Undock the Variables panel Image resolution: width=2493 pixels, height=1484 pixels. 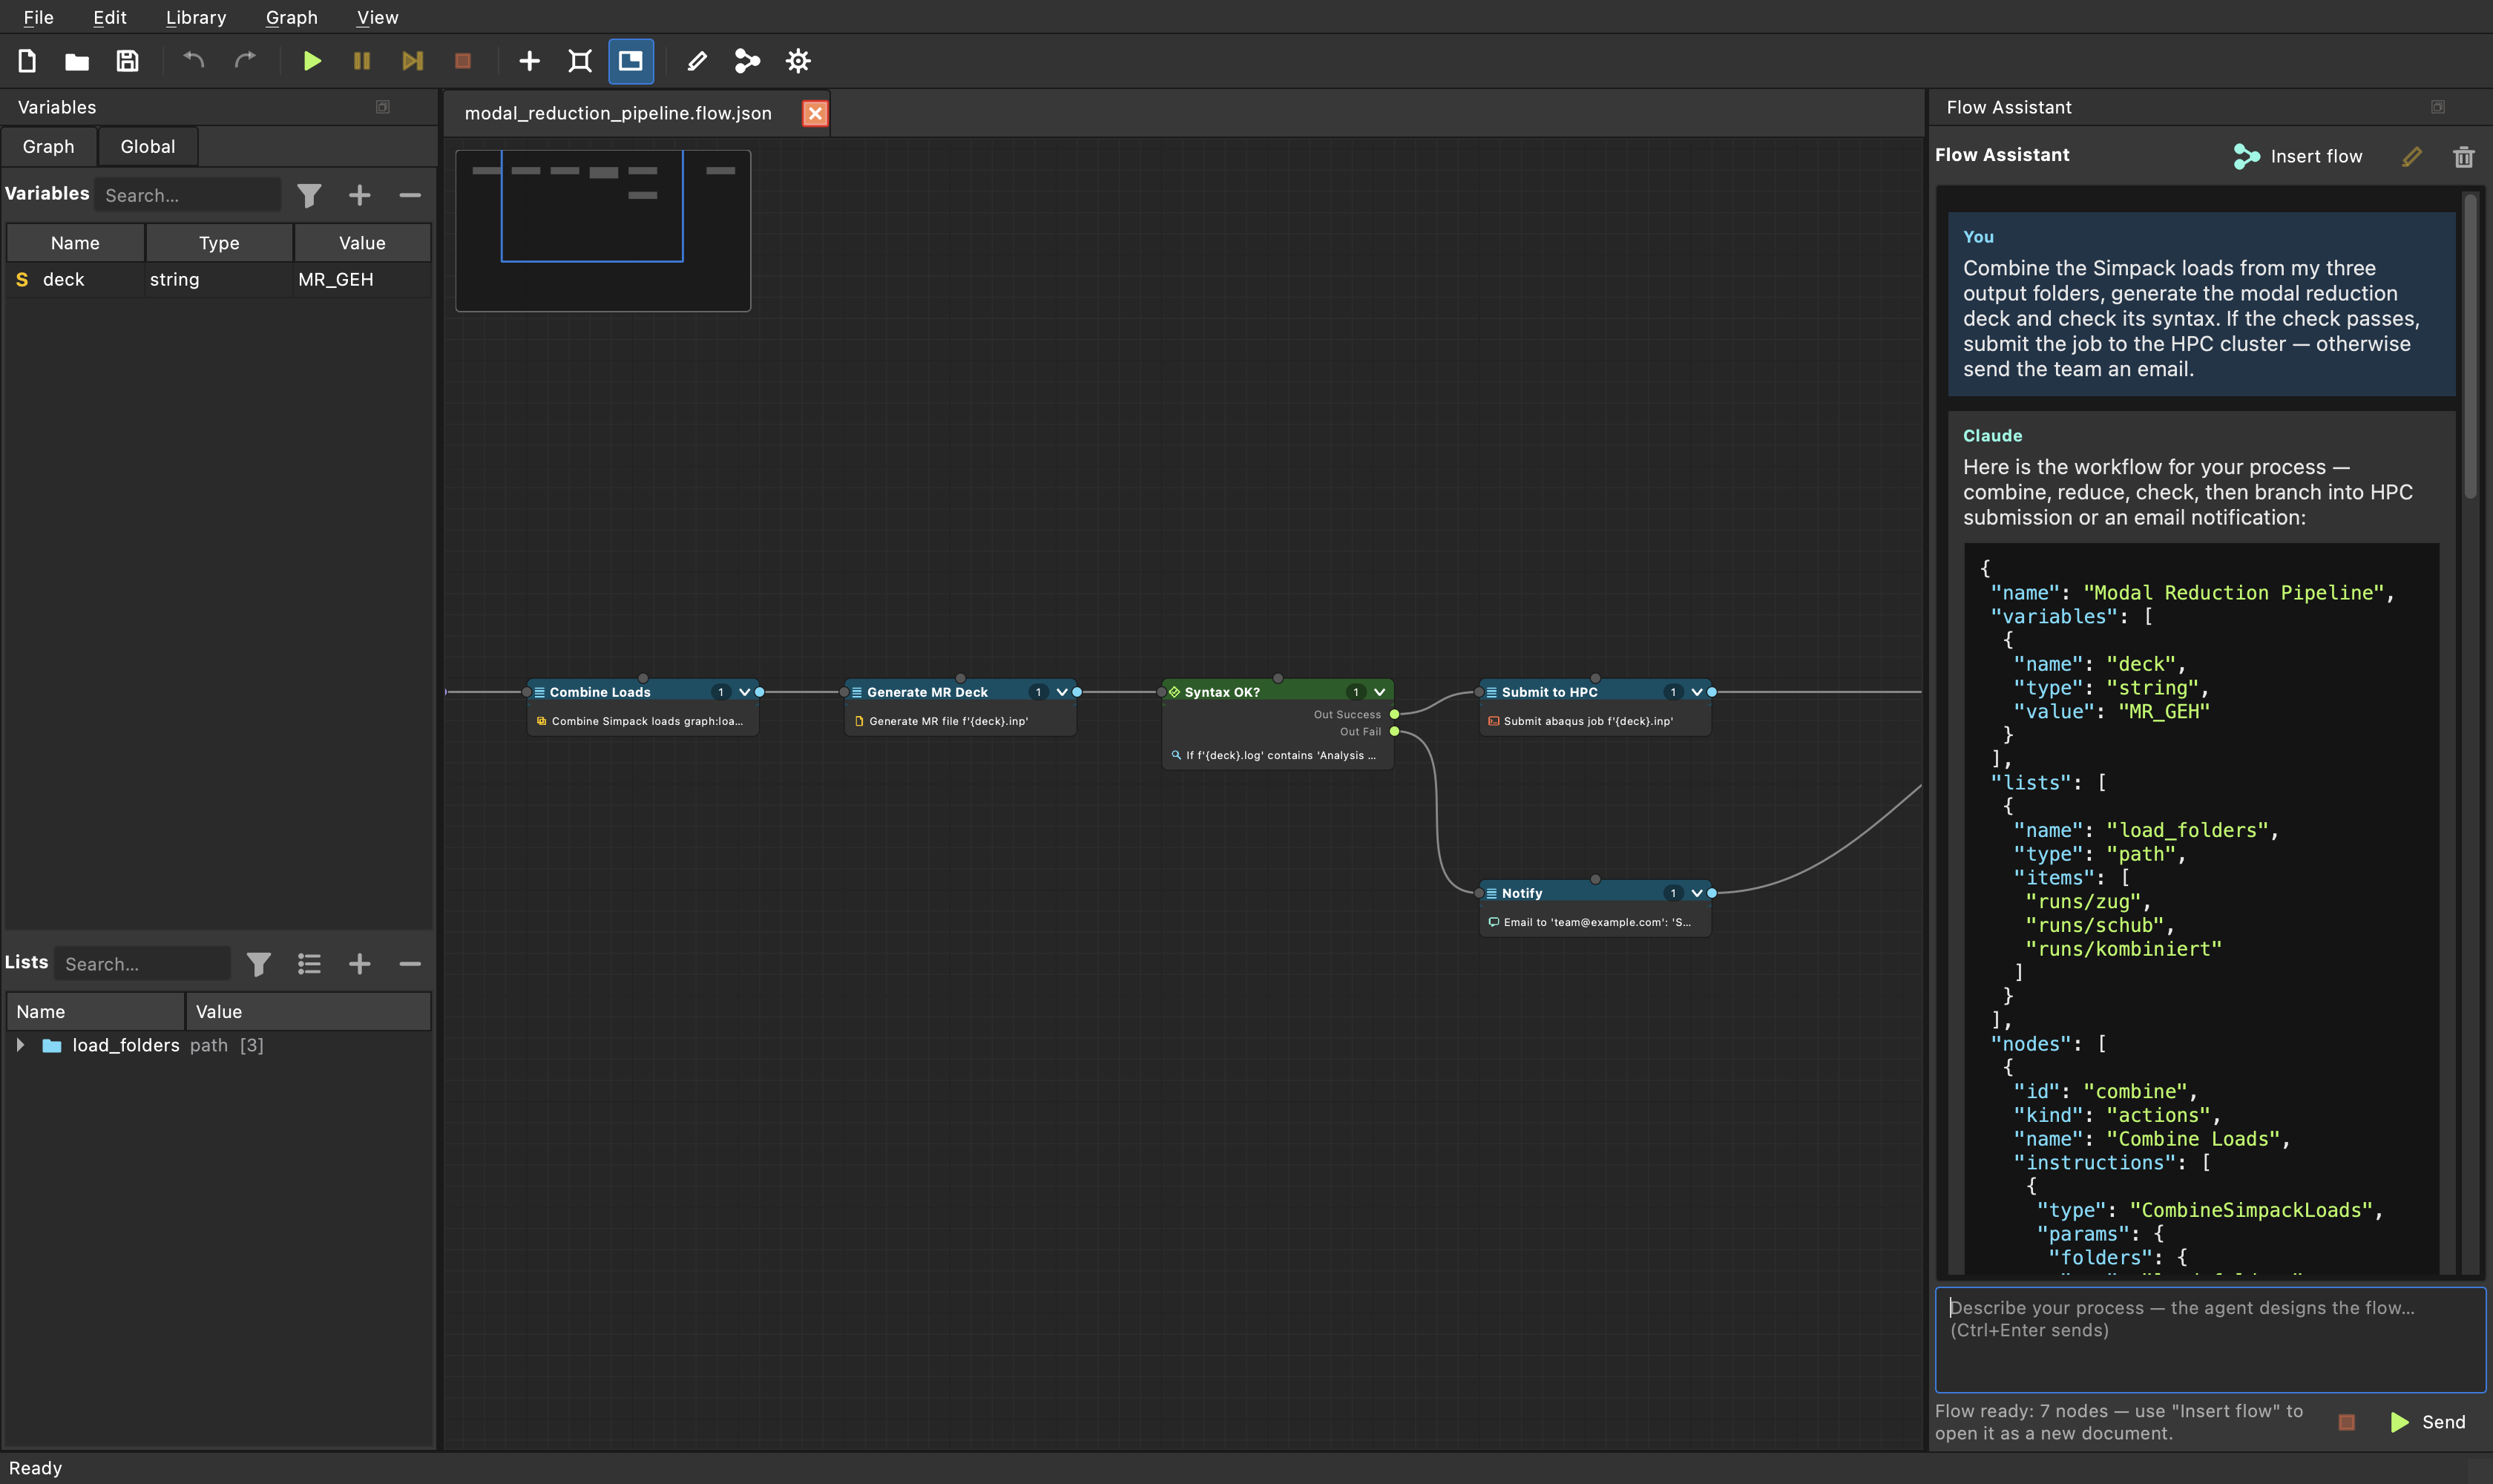(382, 107)
